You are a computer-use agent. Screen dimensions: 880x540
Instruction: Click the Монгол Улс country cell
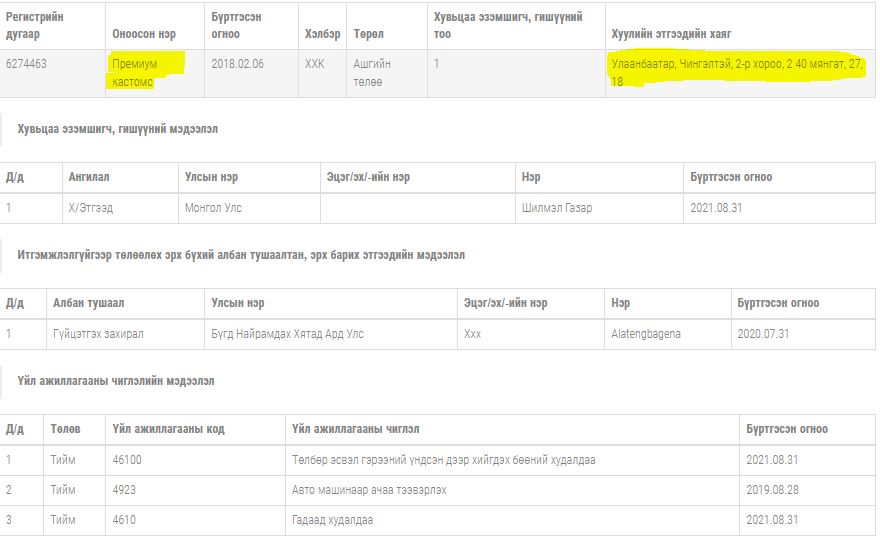click(x=213, y=208)
